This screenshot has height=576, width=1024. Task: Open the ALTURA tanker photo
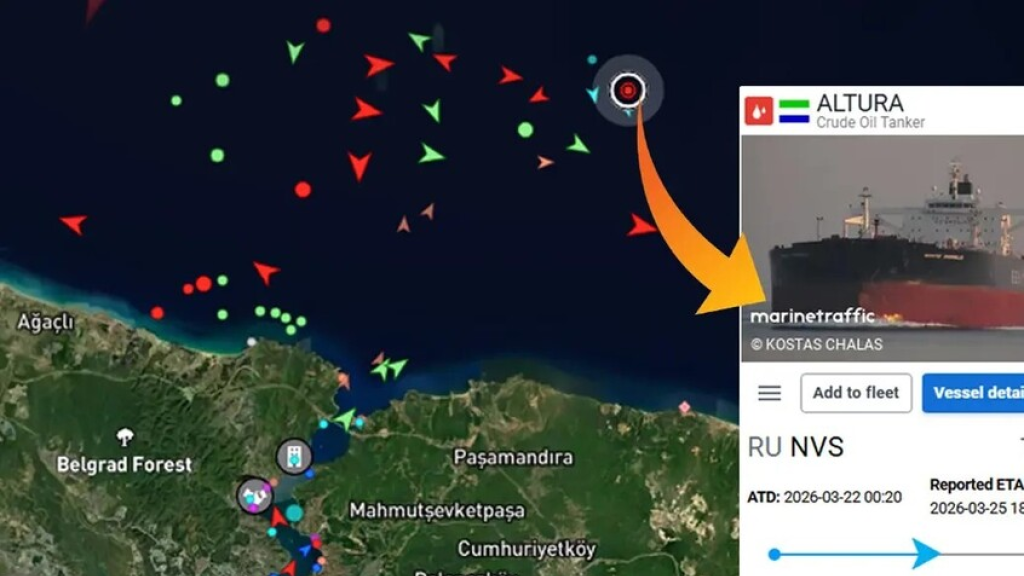(882, 248)
